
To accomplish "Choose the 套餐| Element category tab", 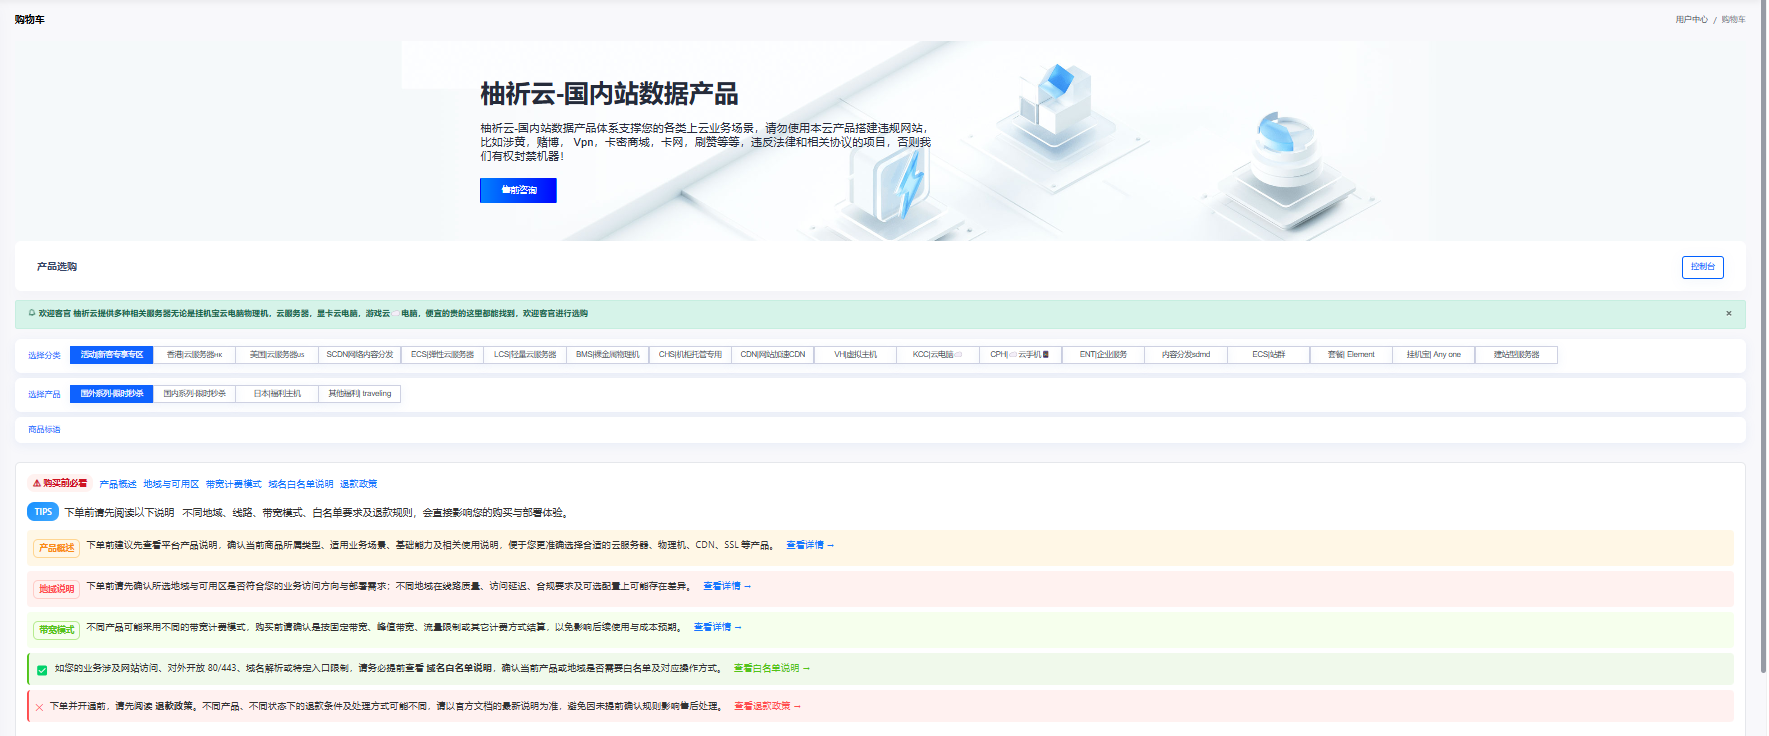I will [1352, 355].
